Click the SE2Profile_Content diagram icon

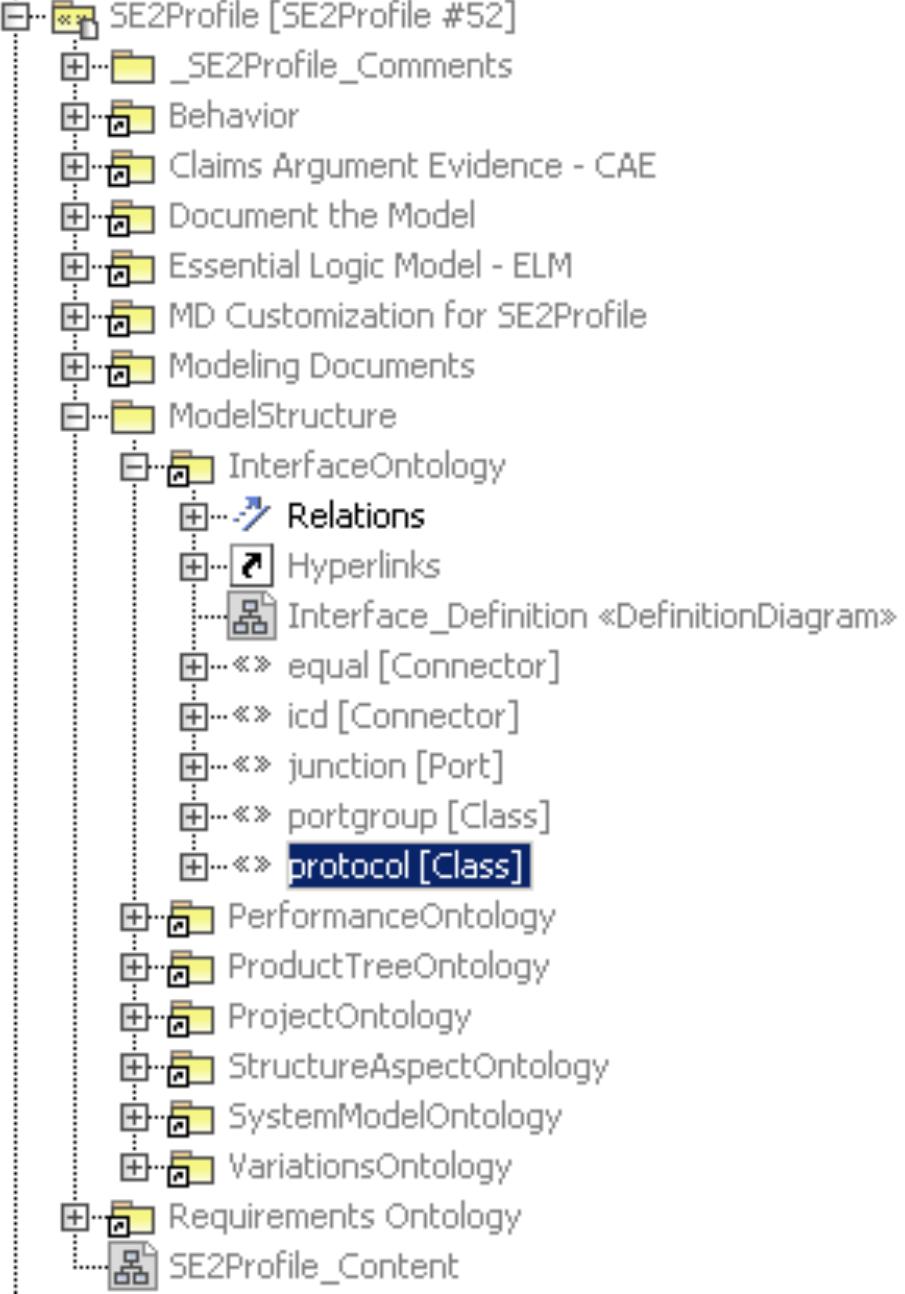[x=135, y=1267]
